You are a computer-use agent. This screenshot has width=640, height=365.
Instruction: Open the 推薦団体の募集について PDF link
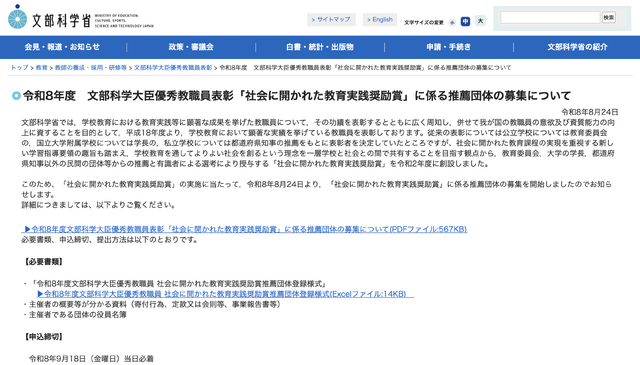click(x=244, y=229)
